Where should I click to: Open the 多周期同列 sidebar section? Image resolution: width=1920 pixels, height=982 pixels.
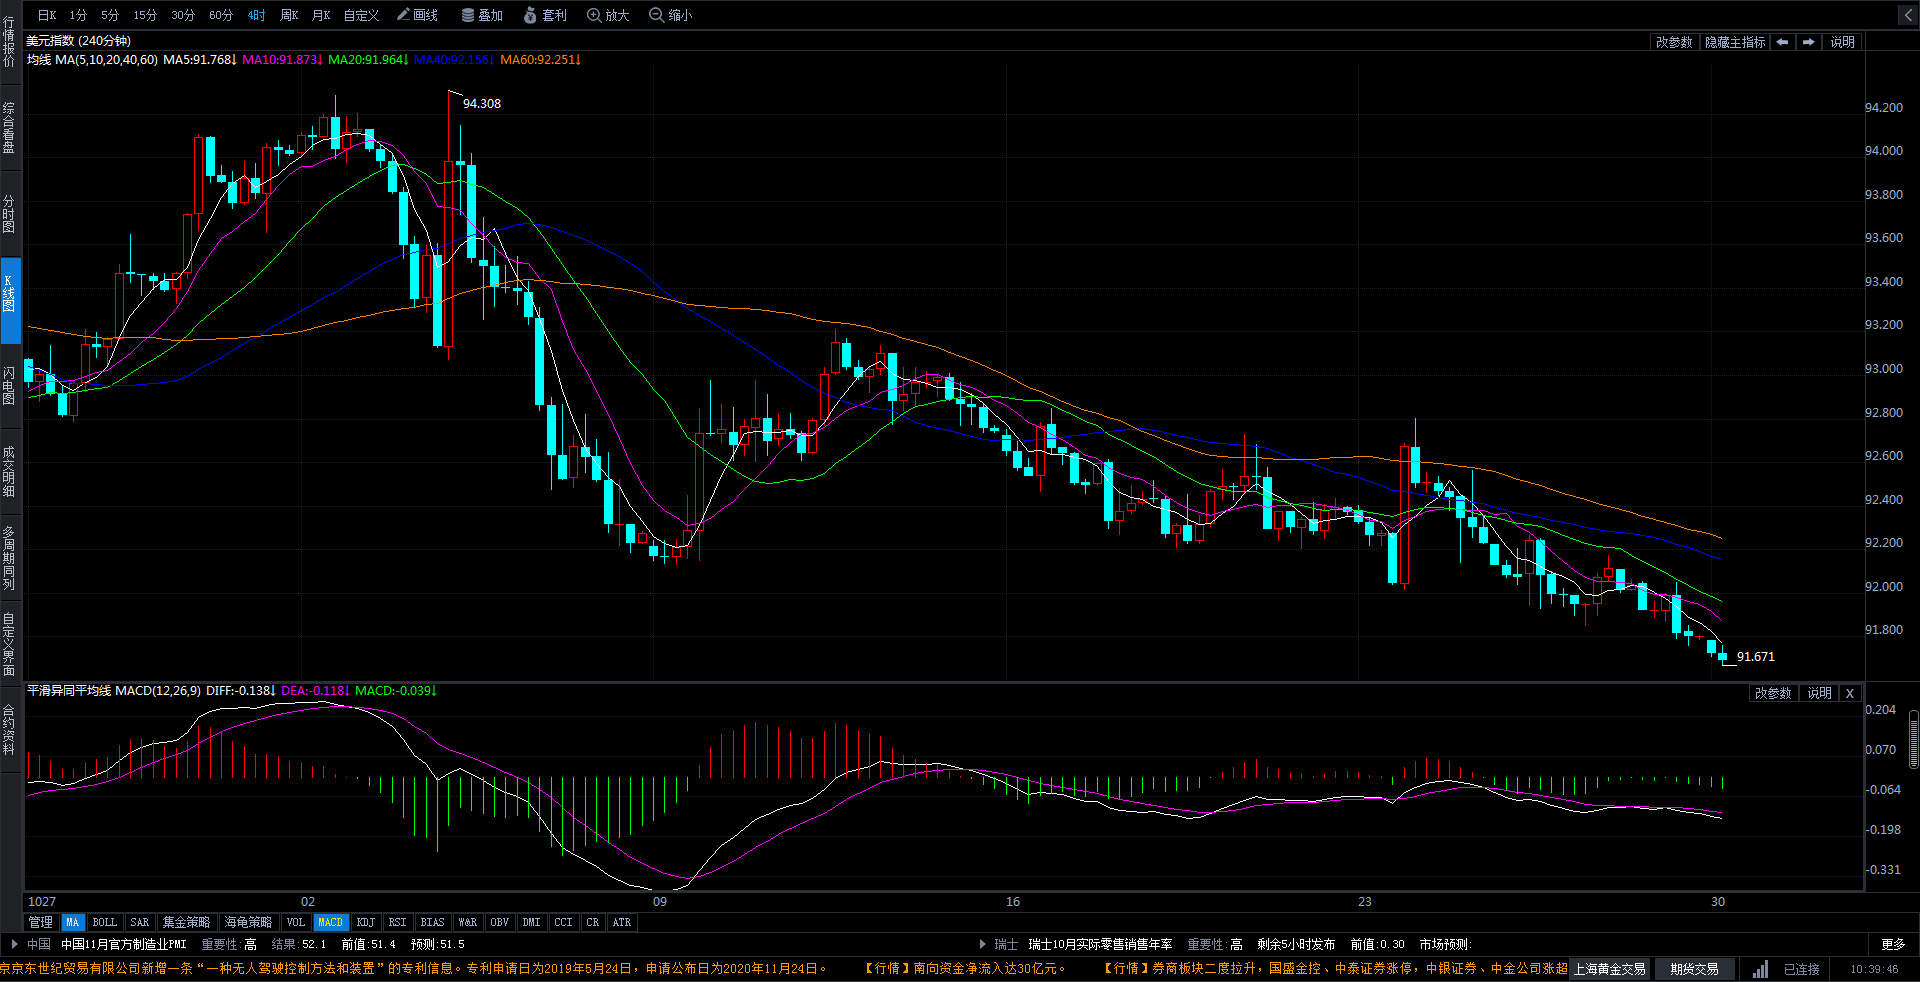coord(9,557)
